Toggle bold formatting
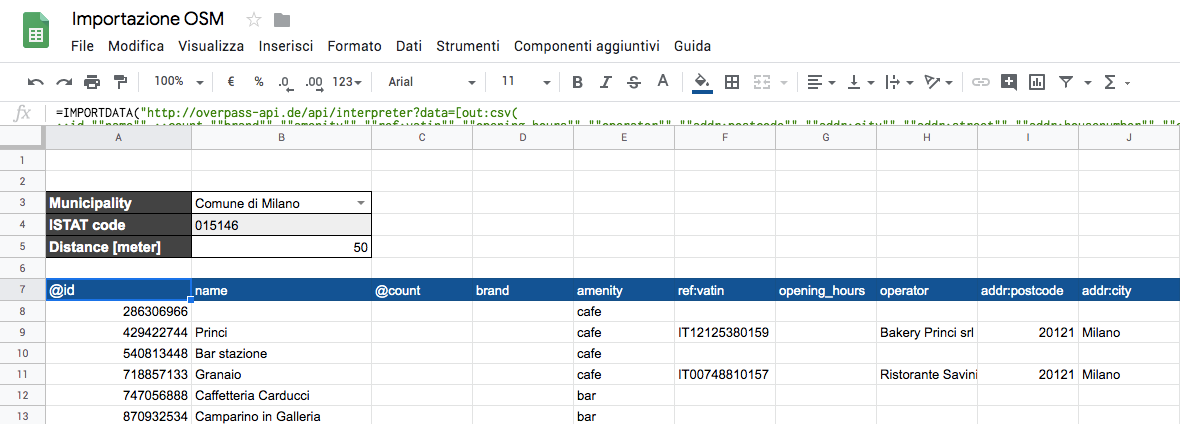 (577, 82)
